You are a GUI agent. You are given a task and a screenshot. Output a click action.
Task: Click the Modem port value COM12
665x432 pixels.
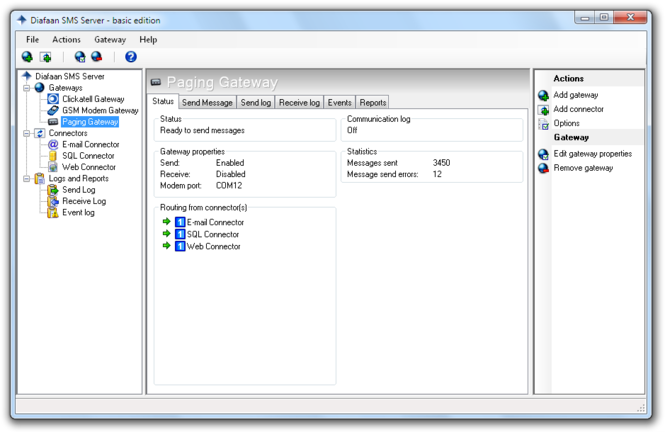pos(229,186)
